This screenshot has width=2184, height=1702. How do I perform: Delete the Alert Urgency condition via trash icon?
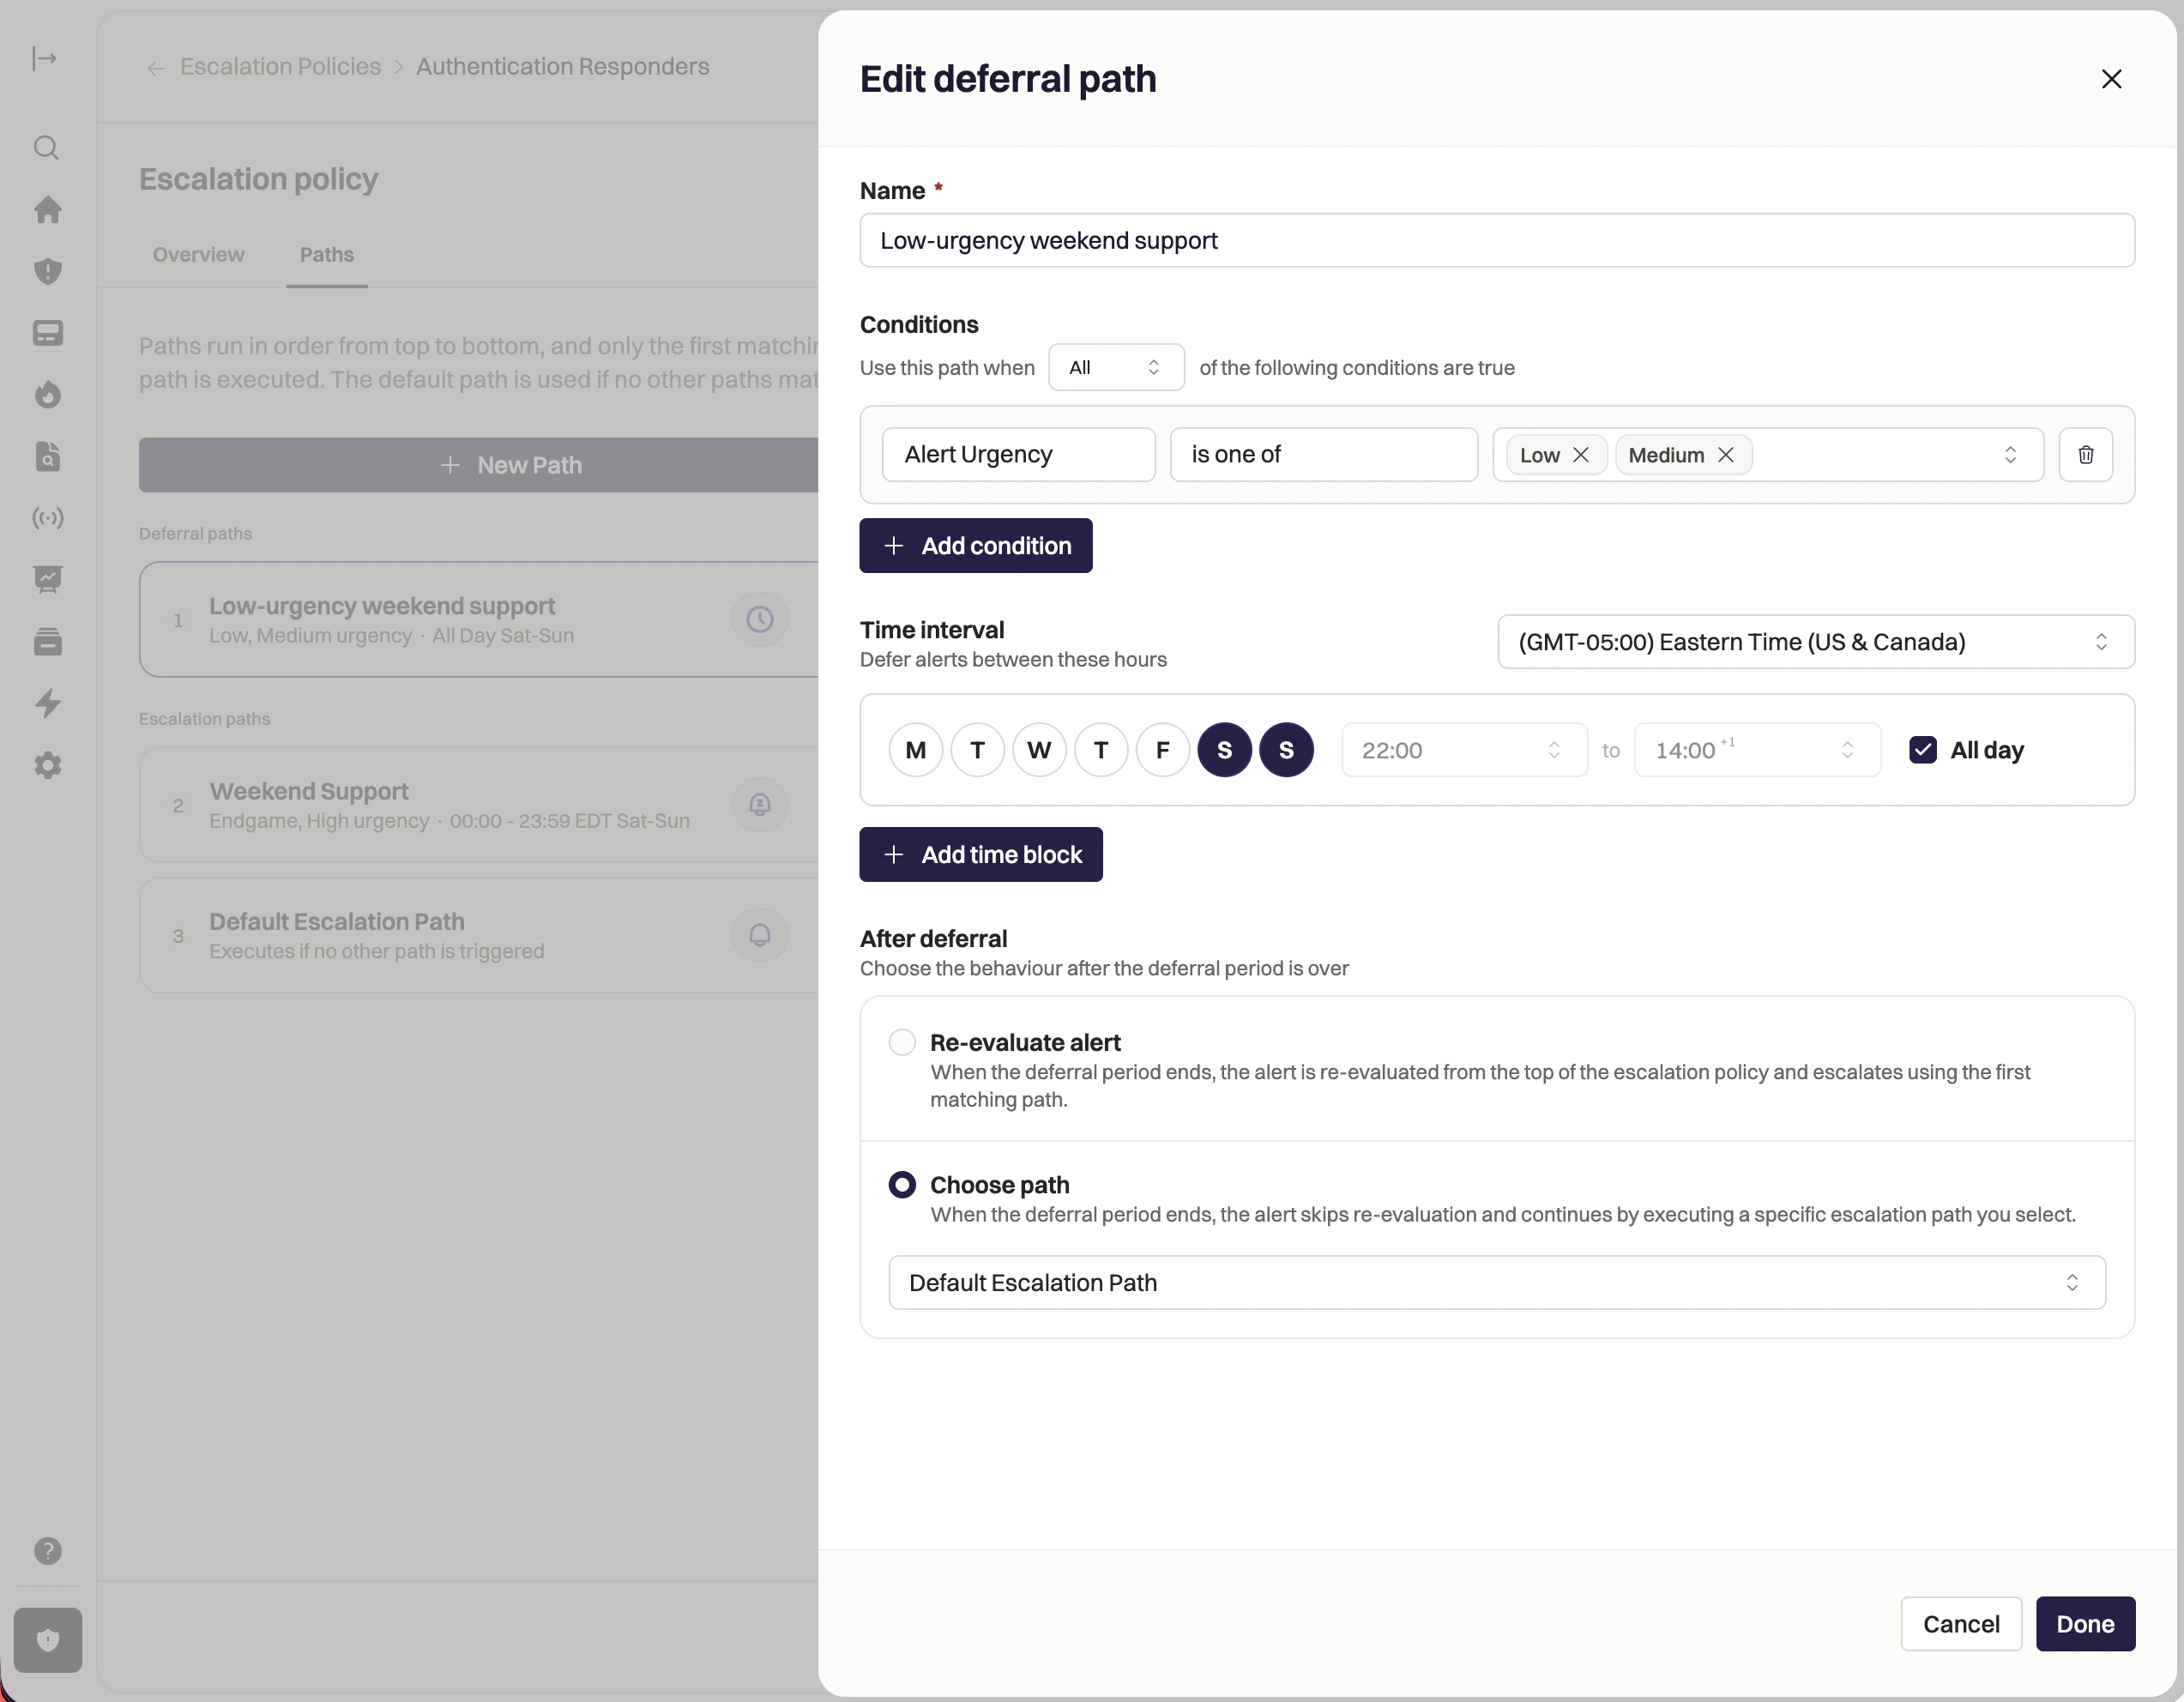[2085, 455]
